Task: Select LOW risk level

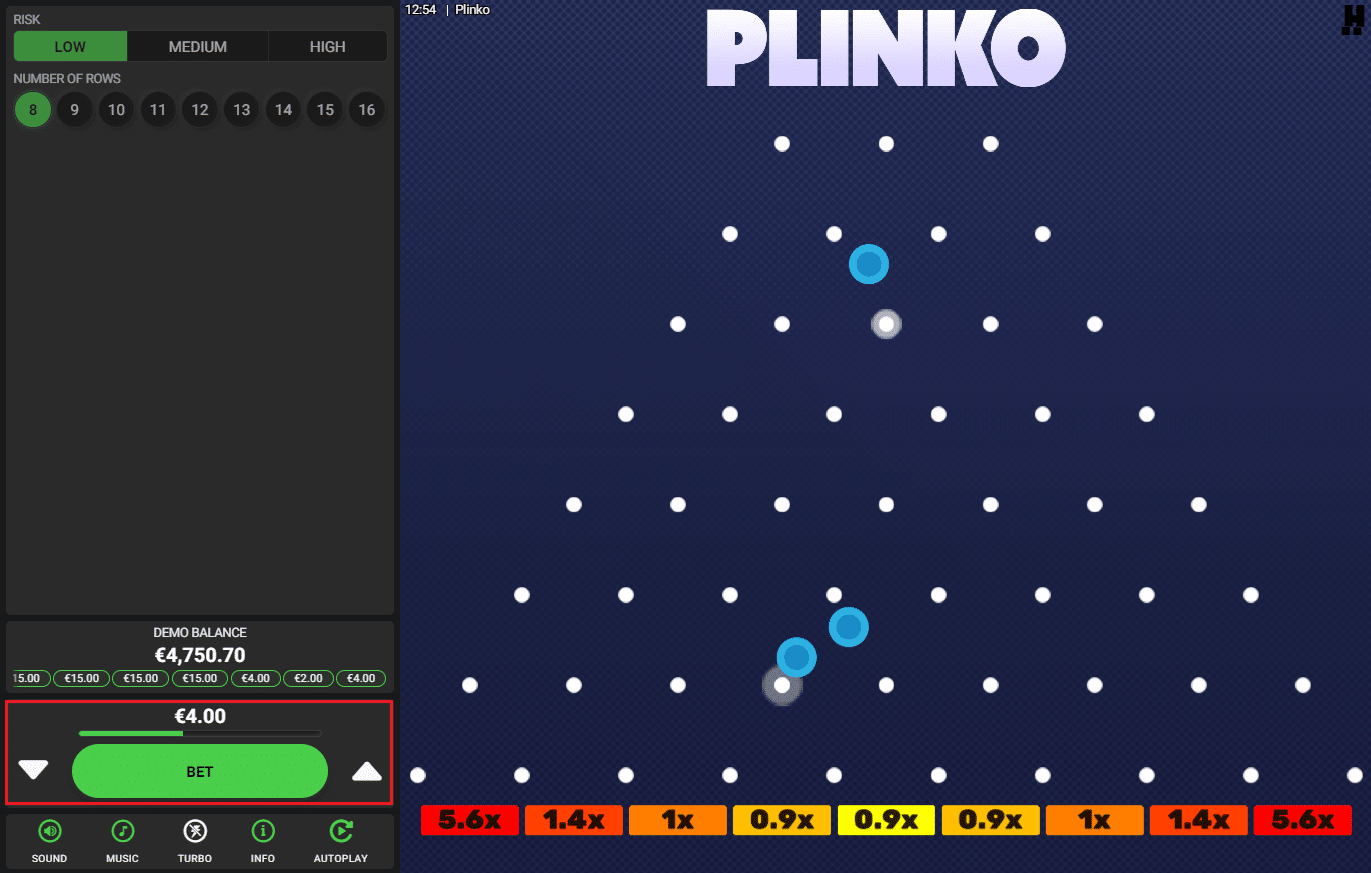Action: [x=70, y=46]
